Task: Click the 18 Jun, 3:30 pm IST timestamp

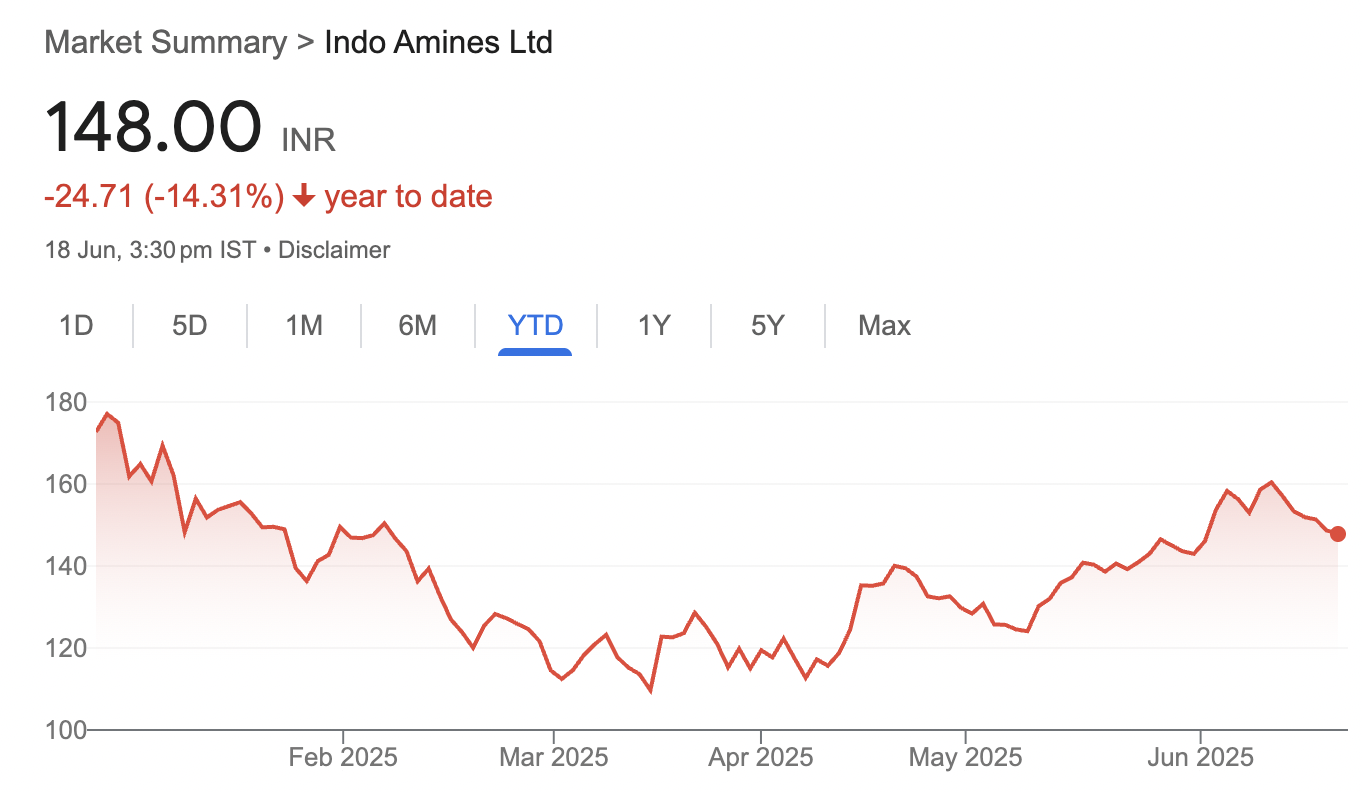Action: (x=150, y=250)
